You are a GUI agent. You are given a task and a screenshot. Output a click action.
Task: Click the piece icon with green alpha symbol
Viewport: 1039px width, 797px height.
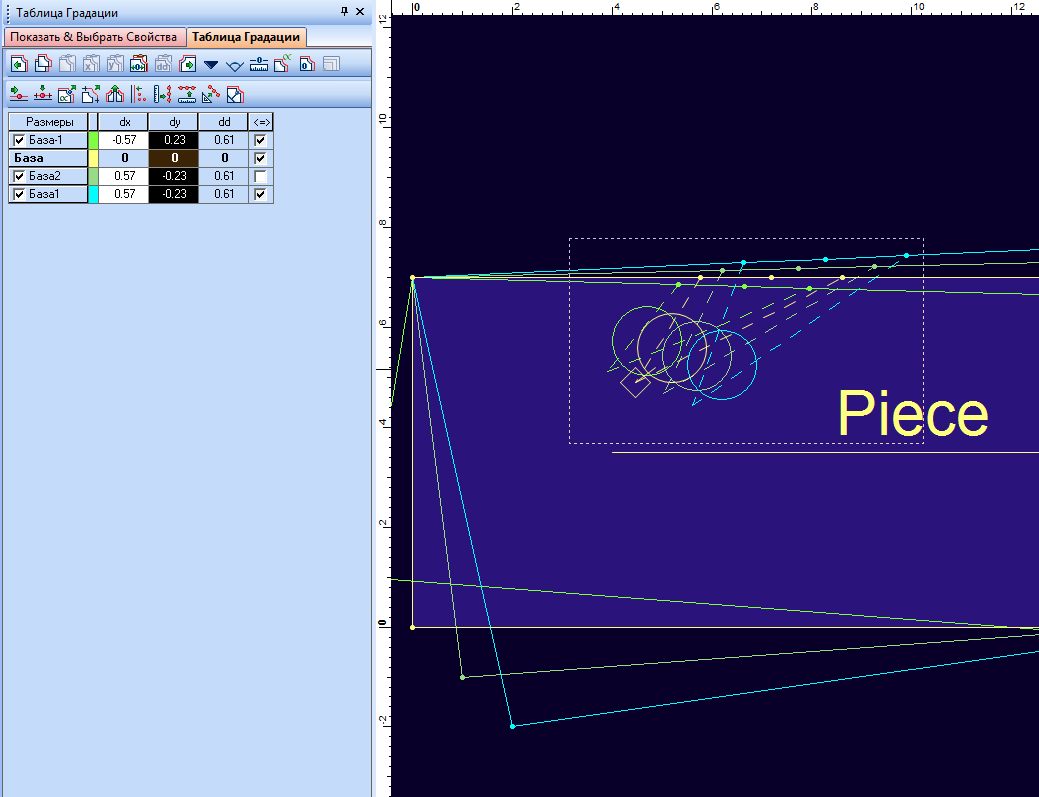pyautogui.click(x=282, y=64)
